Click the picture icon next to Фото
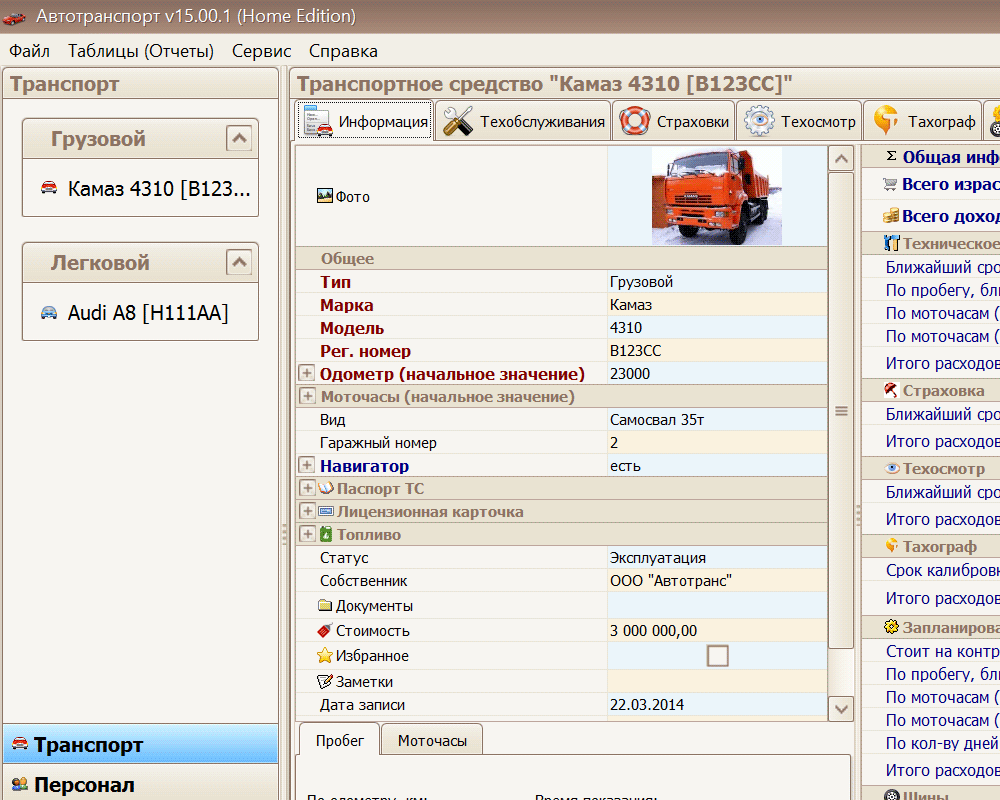 point(325,196)
